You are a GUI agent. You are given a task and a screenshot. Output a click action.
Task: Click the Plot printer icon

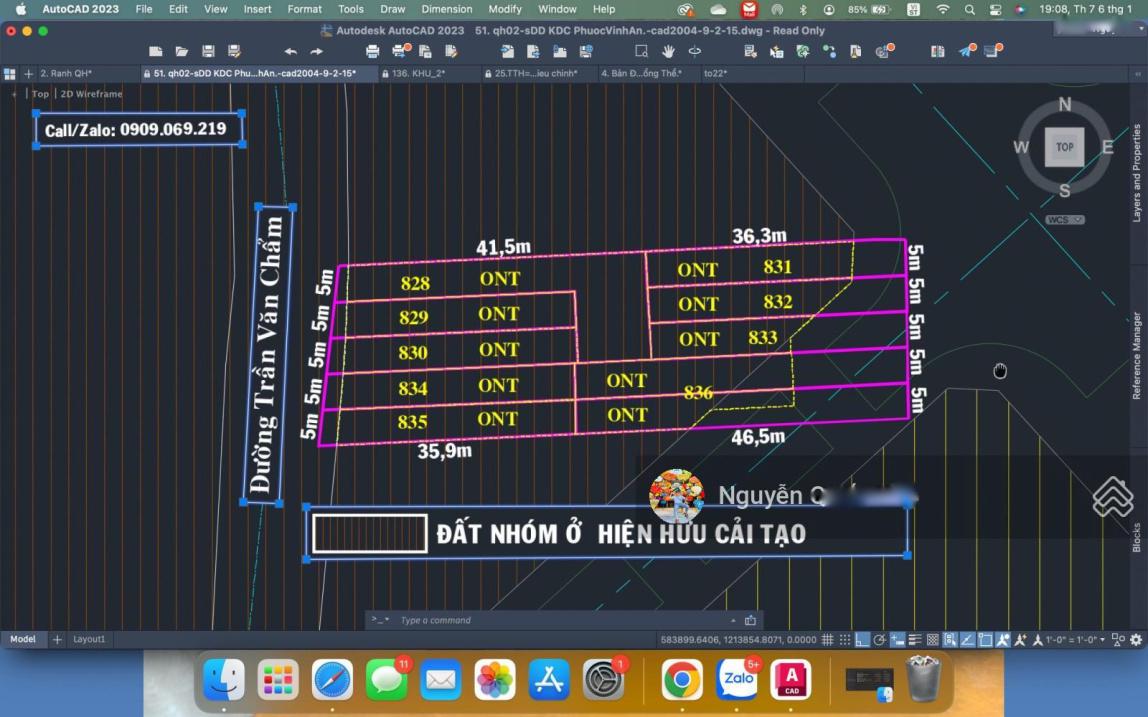tap(373, 51)
